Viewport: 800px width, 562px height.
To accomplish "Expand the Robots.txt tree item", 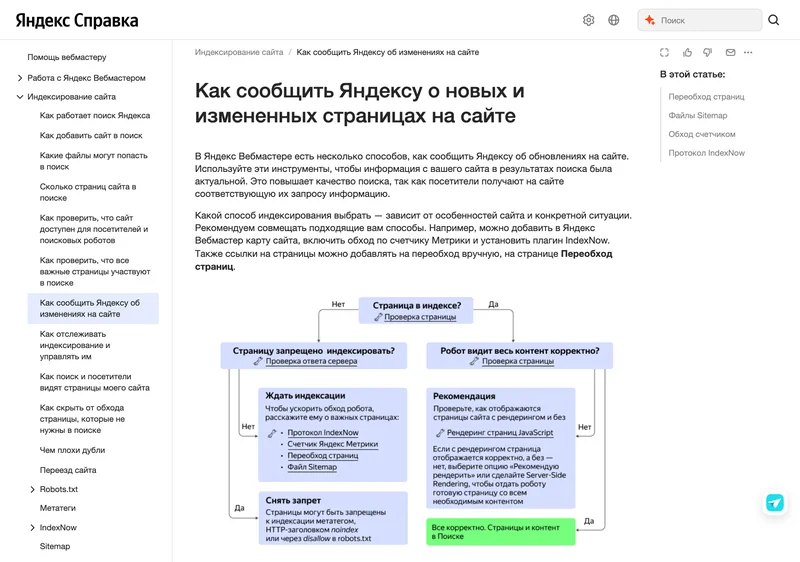I will point(32,490).
